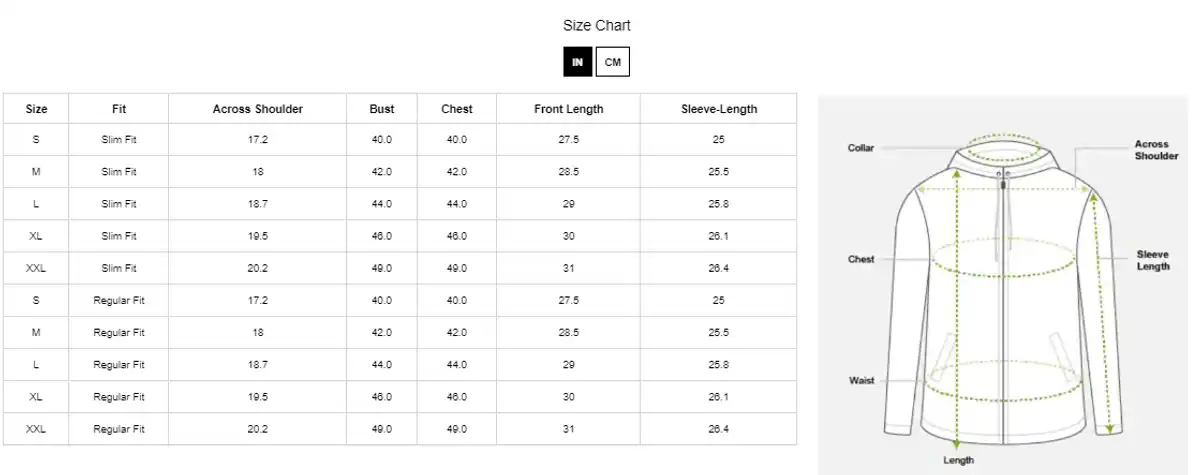The image size is (1200, 475).
Task: Click the Chest label in the diagram
Action: pos(861,259)
